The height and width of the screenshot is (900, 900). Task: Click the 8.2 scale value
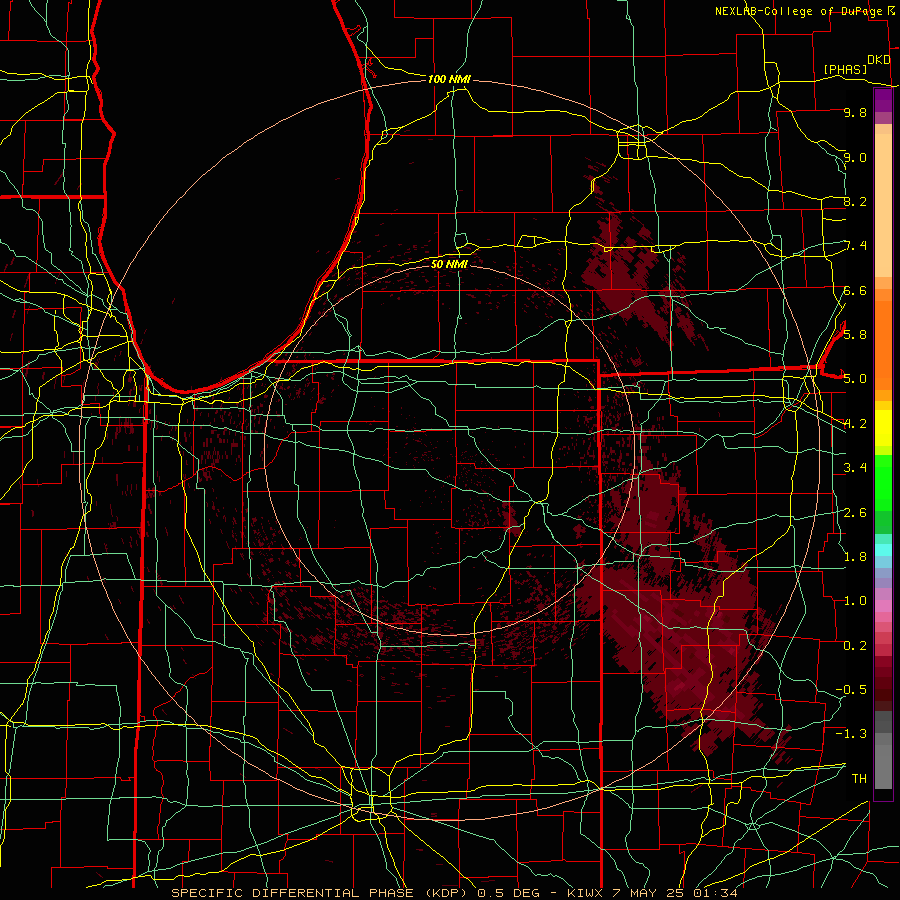(855, 201)
